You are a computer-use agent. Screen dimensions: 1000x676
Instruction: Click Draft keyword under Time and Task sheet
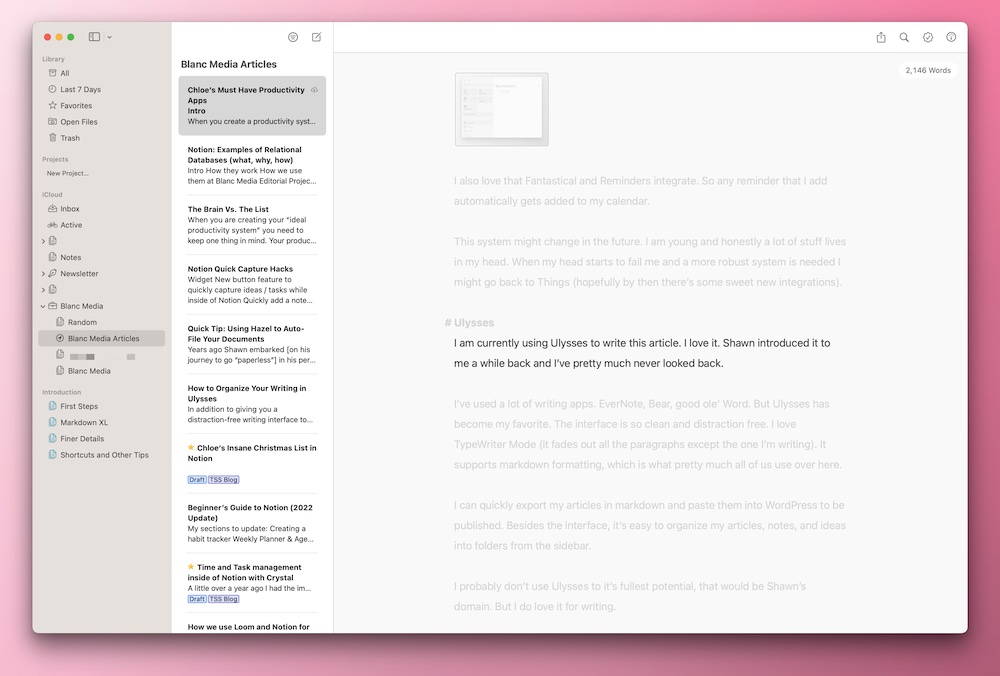197,599
